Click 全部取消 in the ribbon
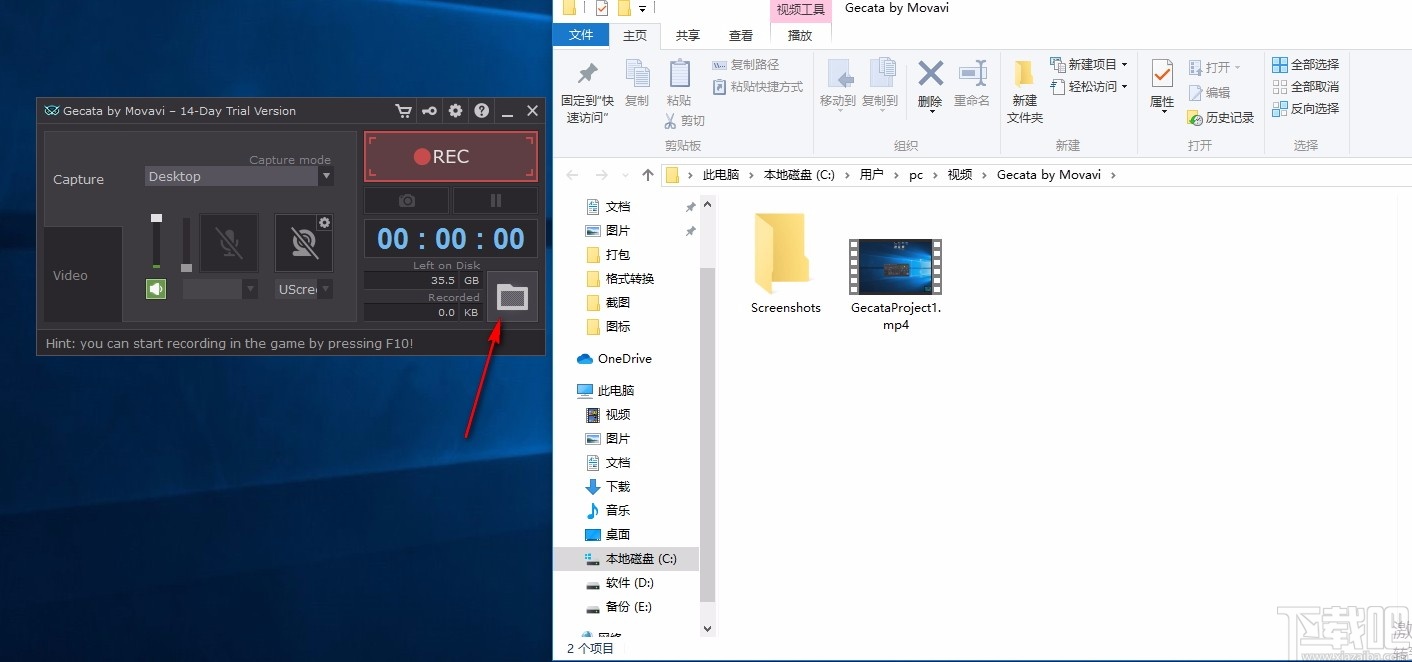Viewport: 1412px width, 662px height. pos(1305,86)
